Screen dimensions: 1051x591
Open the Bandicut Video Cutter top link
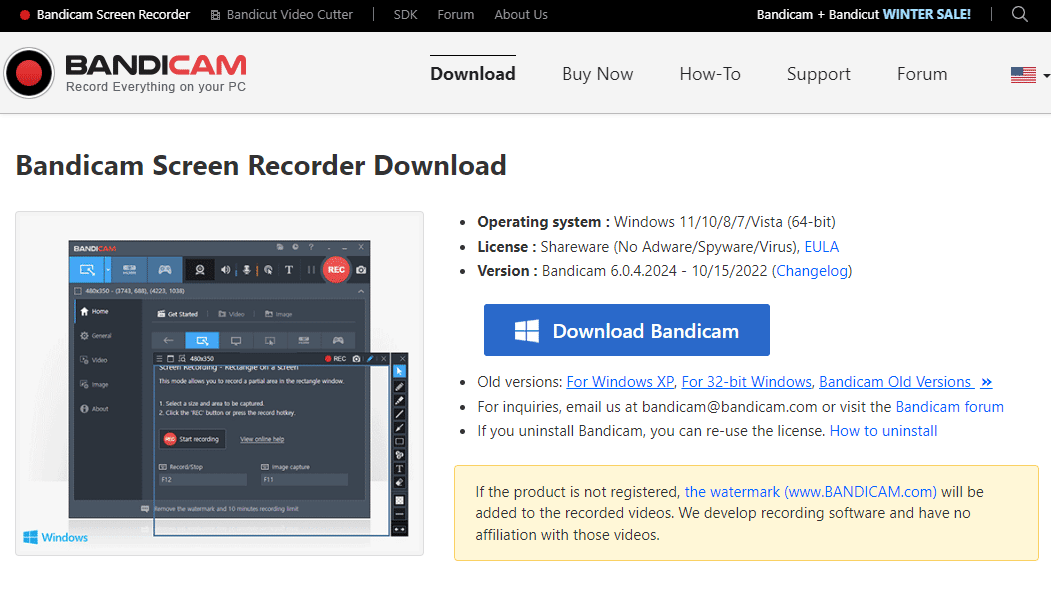tap(282, 15)
